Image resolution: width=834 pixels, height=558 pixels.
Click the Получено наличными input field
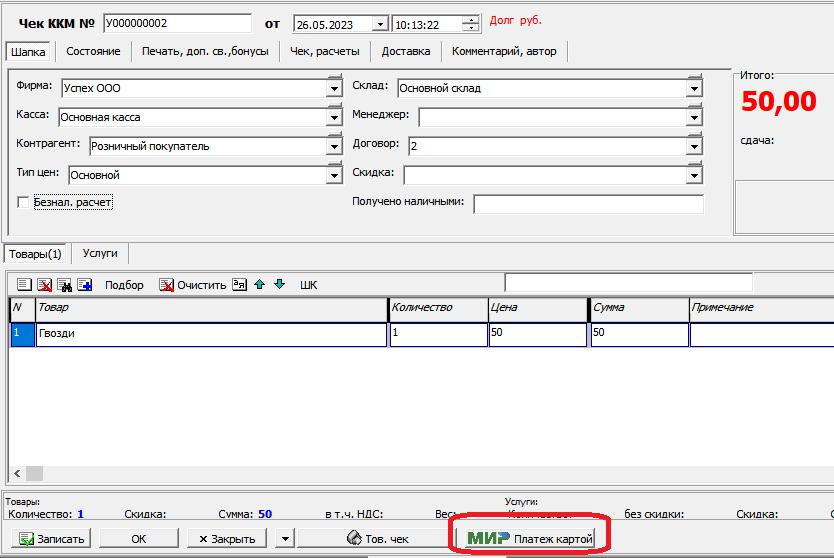click(588, 204)
